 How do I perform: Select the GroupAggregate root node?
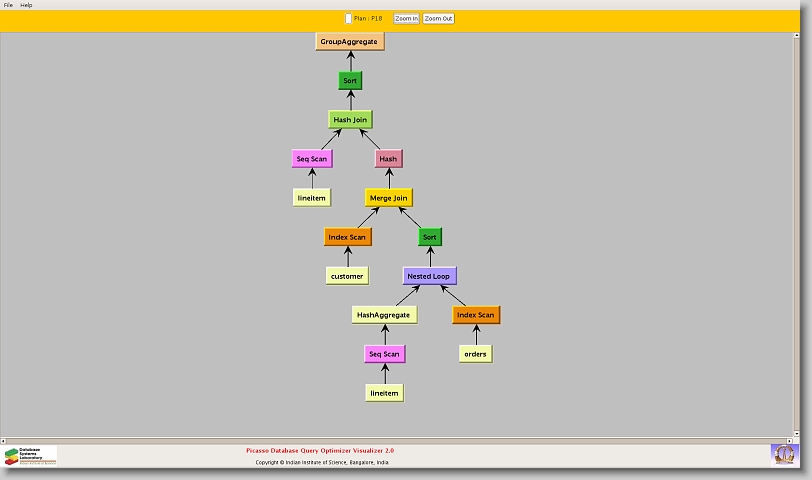coord(350,42)
